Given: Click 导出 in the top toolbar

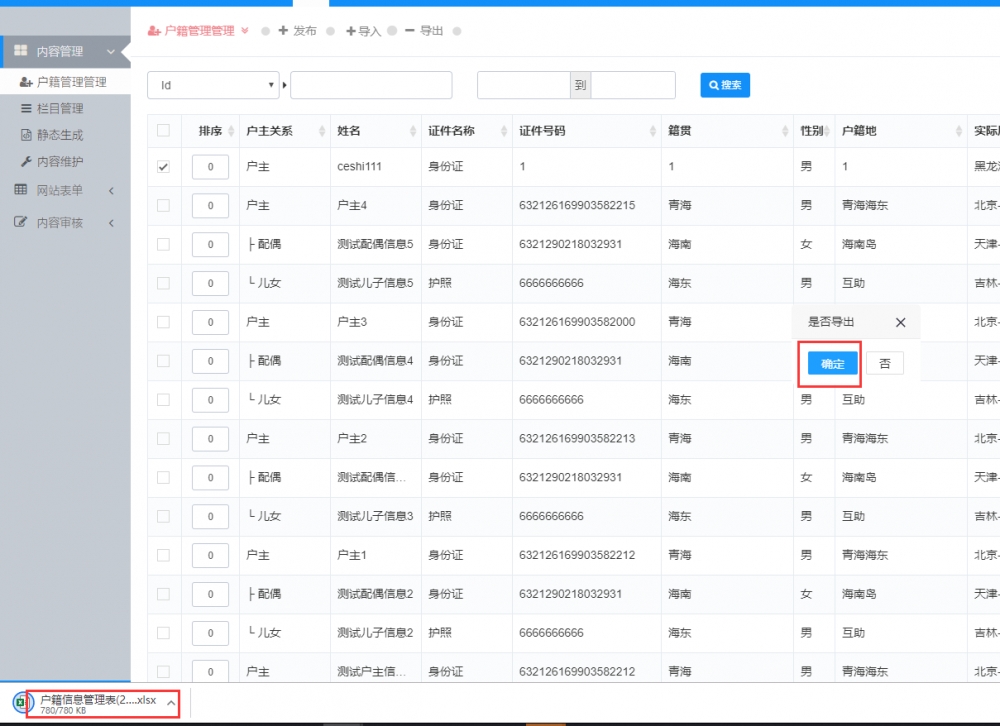Looking at the screenshot, I should [x=423, y=31].
